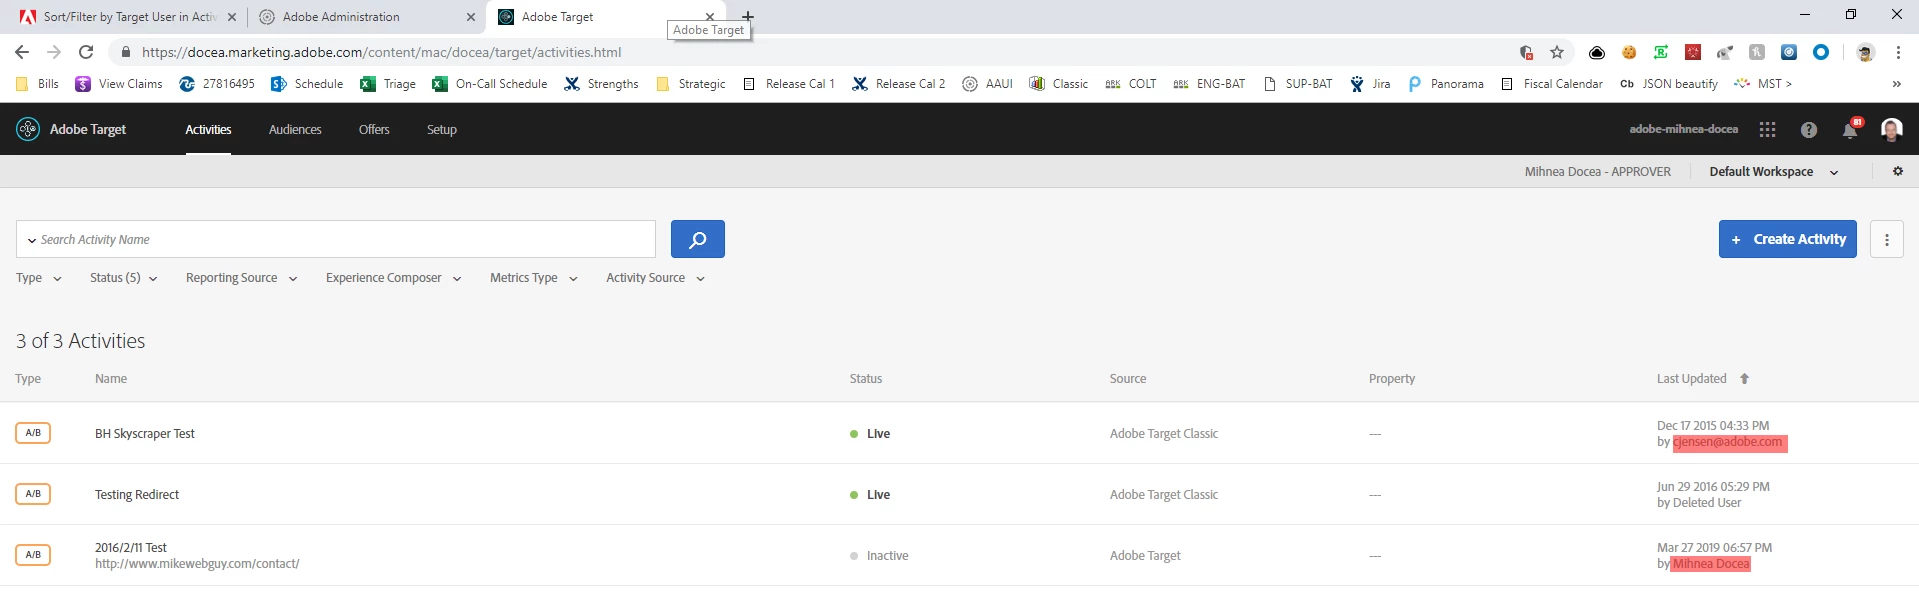Open the search field chevron dropdown
This screenshot has height=615, width=1919.
(32, 240)
